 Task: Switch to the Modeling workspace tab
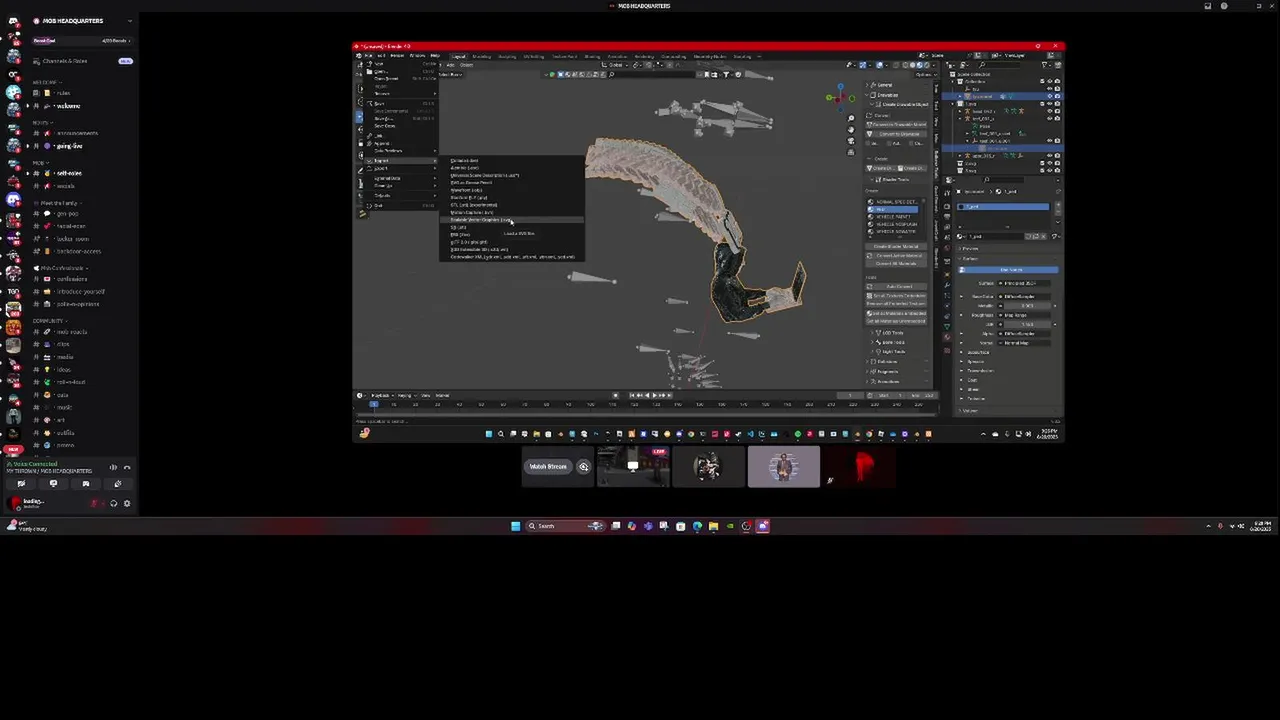(x=482, y=56)
